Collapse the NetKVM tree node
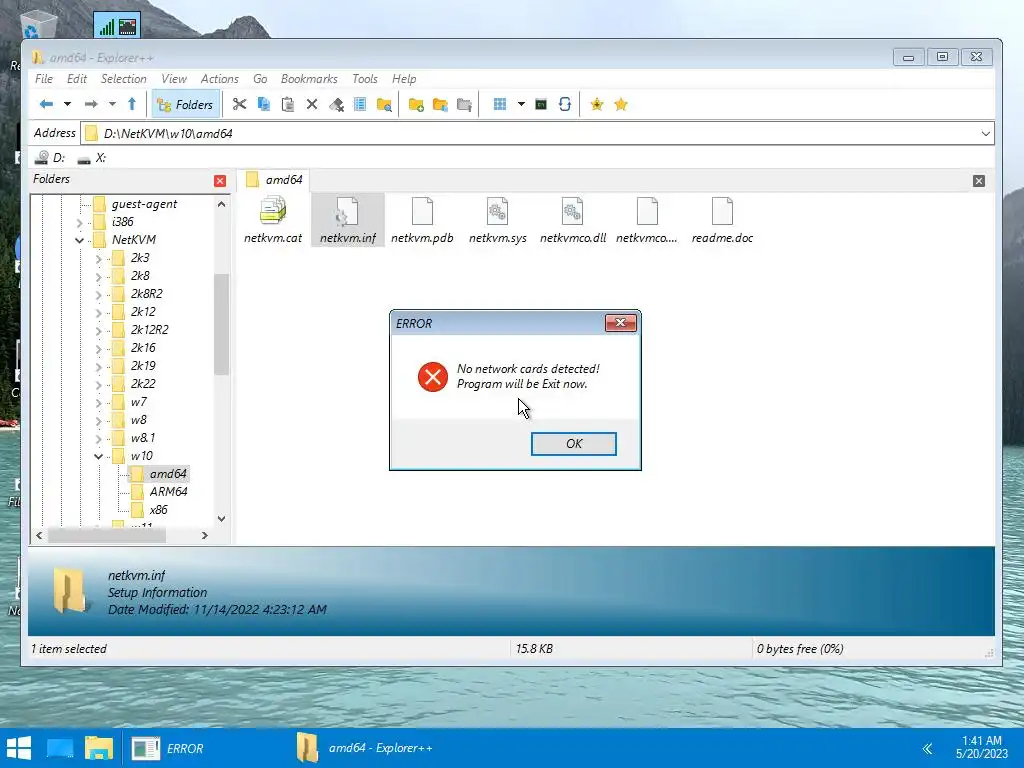The height and width of the screenshot is (768, 1024). coord(80,240)
